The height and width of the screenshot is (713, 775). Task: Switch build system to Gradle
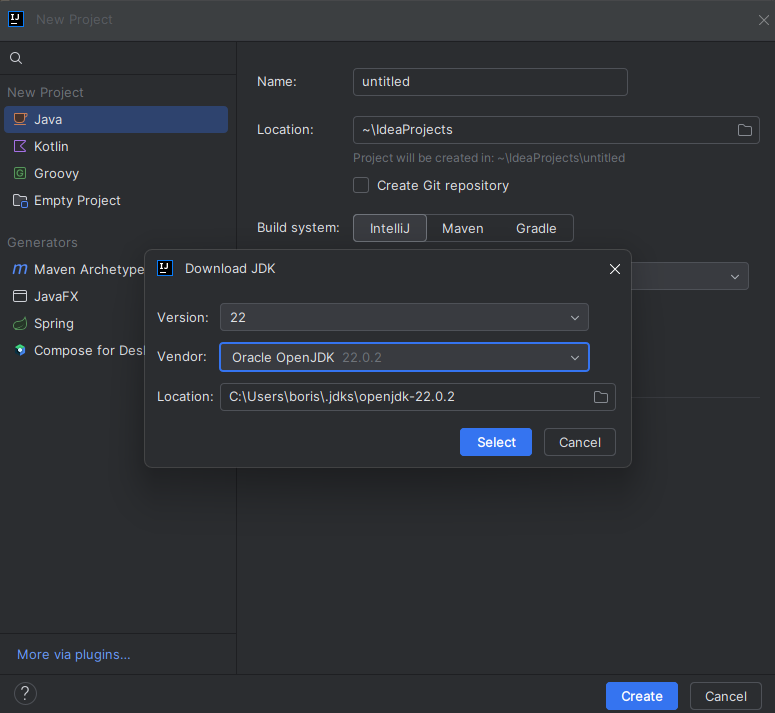point(536,228)
